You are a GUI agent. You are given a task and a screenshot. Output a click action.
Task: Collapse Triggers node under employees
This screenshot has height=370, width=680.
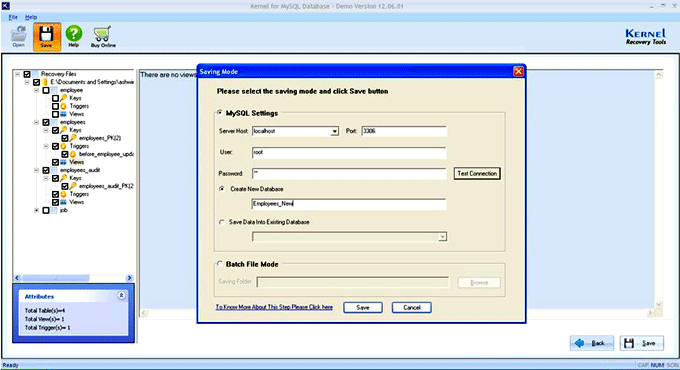click(x=46, y=146)
